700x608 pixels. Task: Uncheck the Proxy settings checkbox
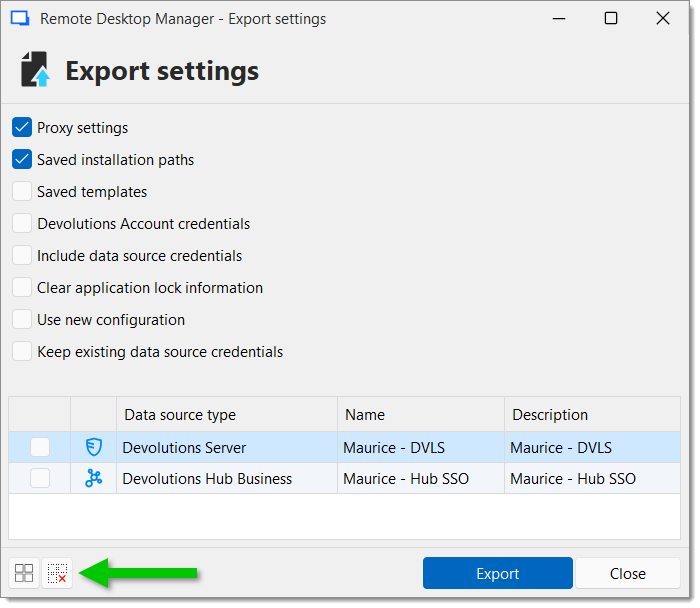click(x=22, y=128)
